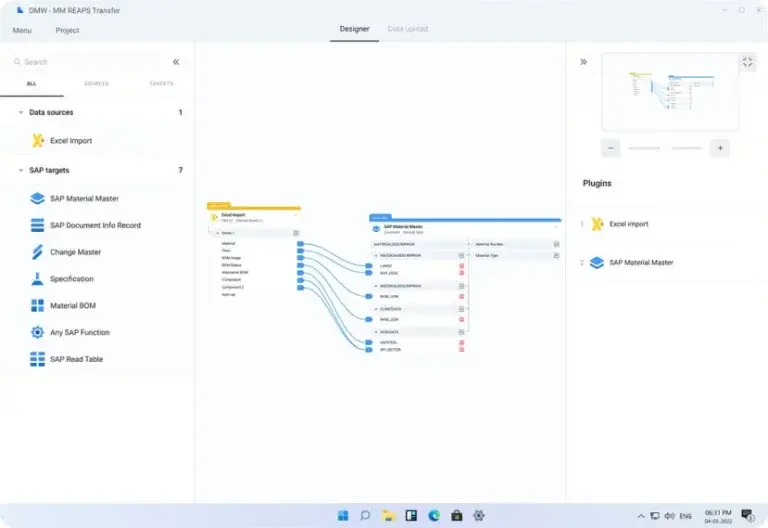Click the Material BOM icon
This screenshot has width=768, height=528.
pos(37,306)
